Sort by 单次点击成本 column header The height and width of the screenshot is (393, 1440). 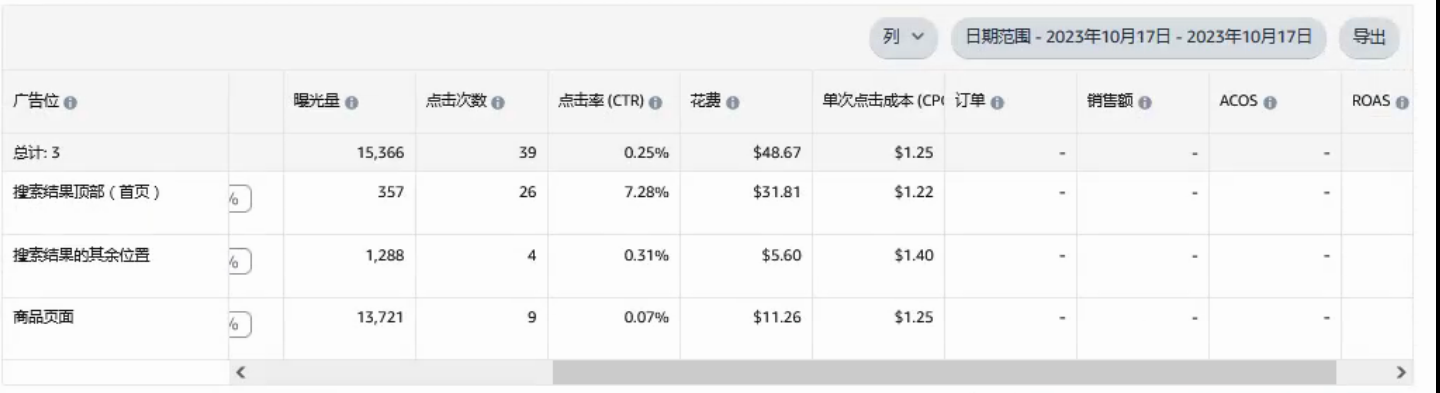pos(881,103)
